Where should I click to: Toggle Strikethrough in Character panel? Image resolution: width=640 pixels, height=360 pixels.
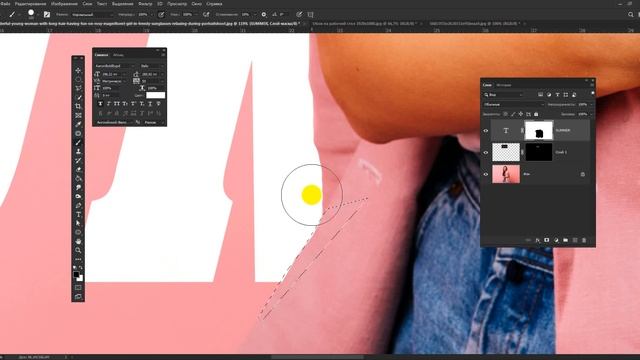tap(158, 104)
